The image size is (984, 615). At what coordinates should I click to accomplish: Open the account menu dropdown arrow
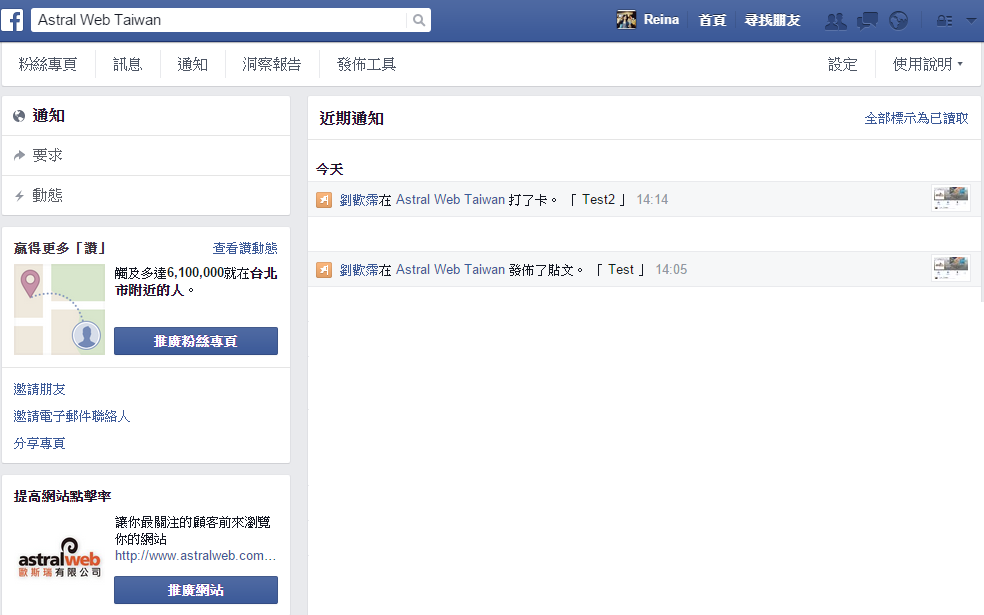971,21
